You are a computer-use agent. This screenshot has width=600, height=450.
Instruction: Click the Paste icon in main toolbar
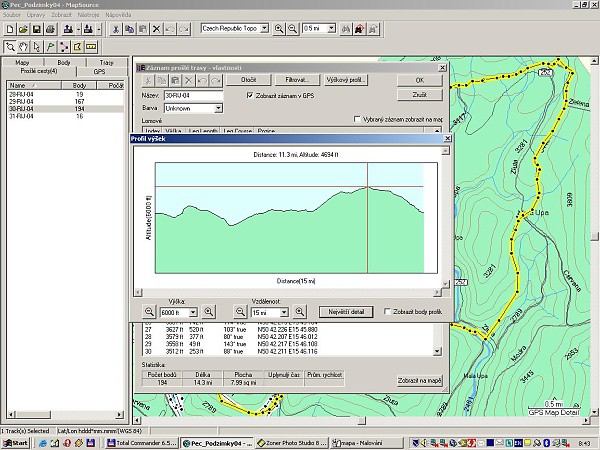click(143, 29)
